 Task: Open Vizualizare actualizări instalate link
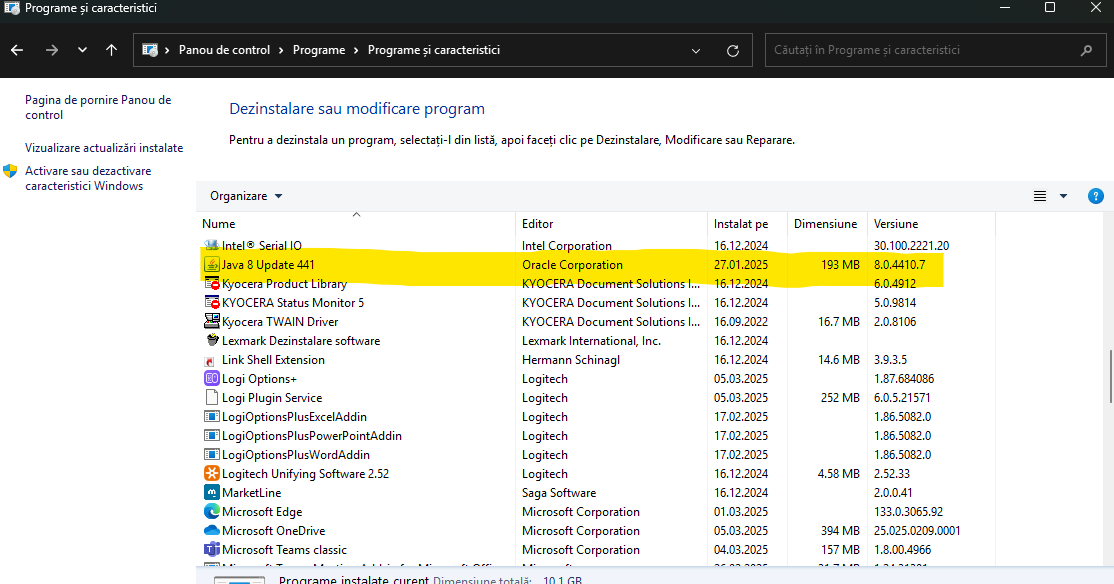click(104, 148)
